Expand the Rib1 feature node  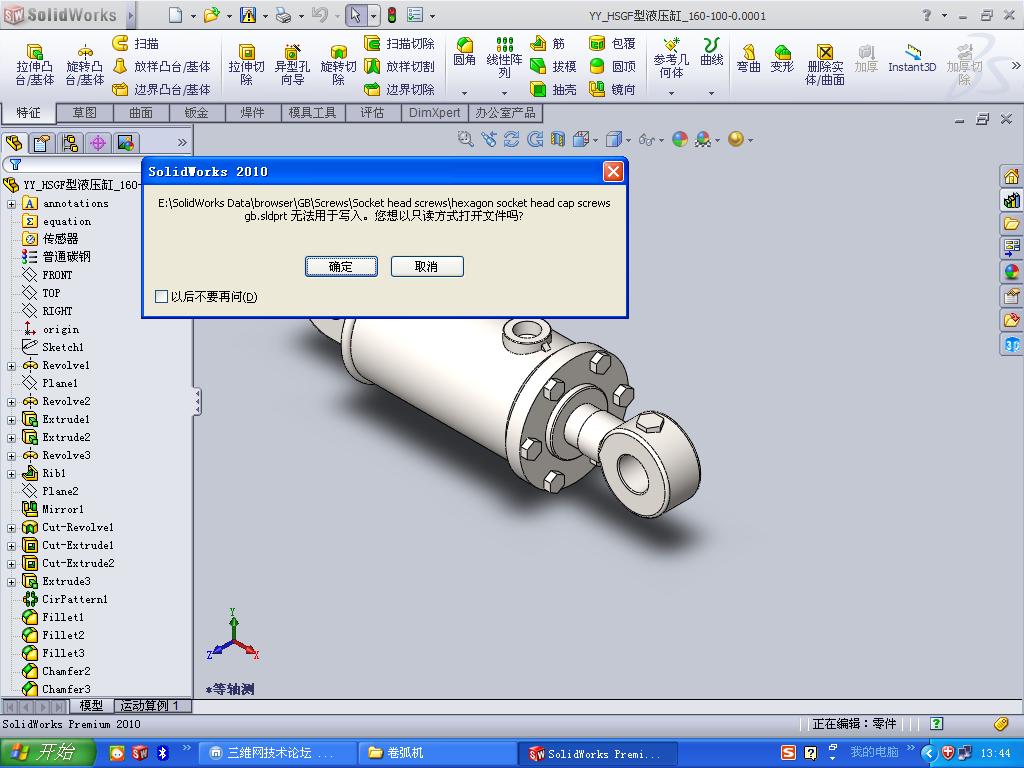pyautogui.click(x=12, y=474)
